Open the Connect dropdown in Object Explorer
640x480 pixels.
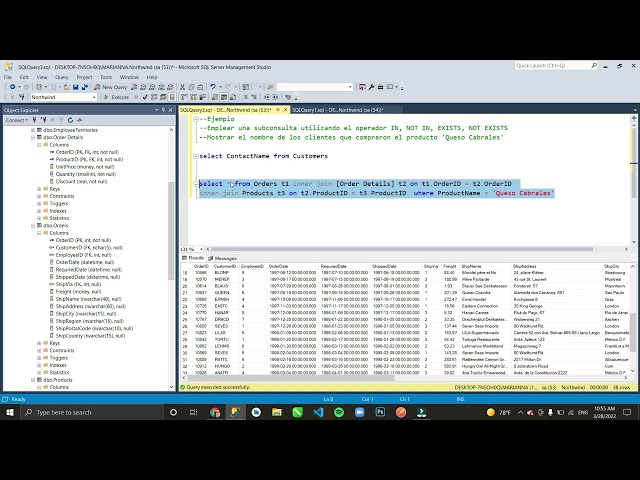click(x=16, y=120)
